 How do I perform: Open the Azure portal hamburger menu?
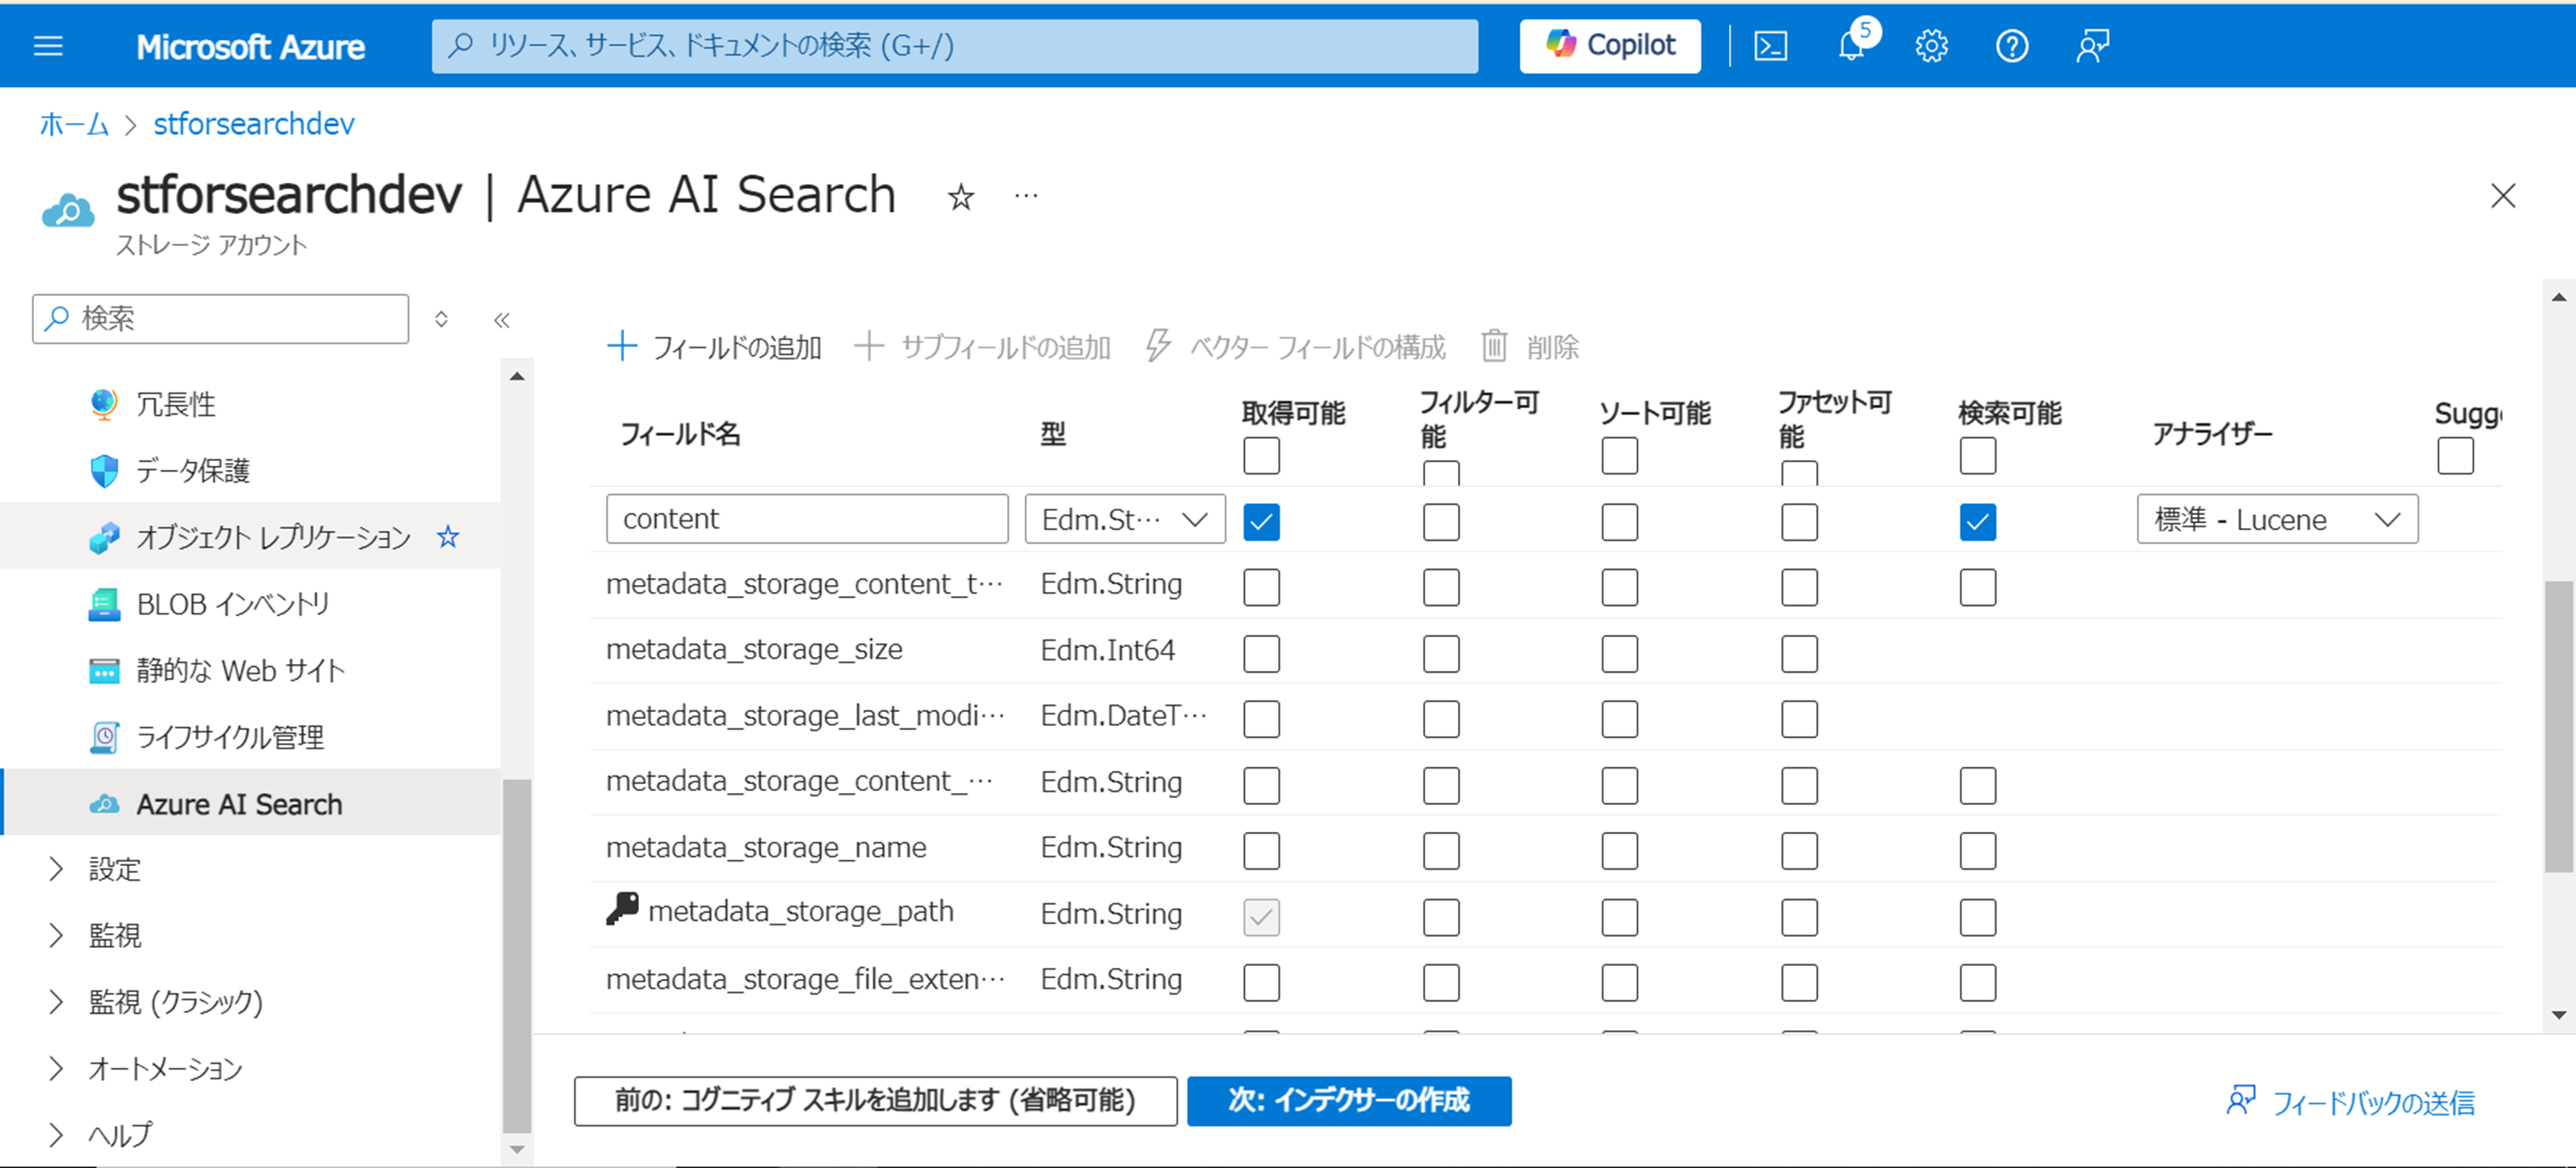click(48, 46)
